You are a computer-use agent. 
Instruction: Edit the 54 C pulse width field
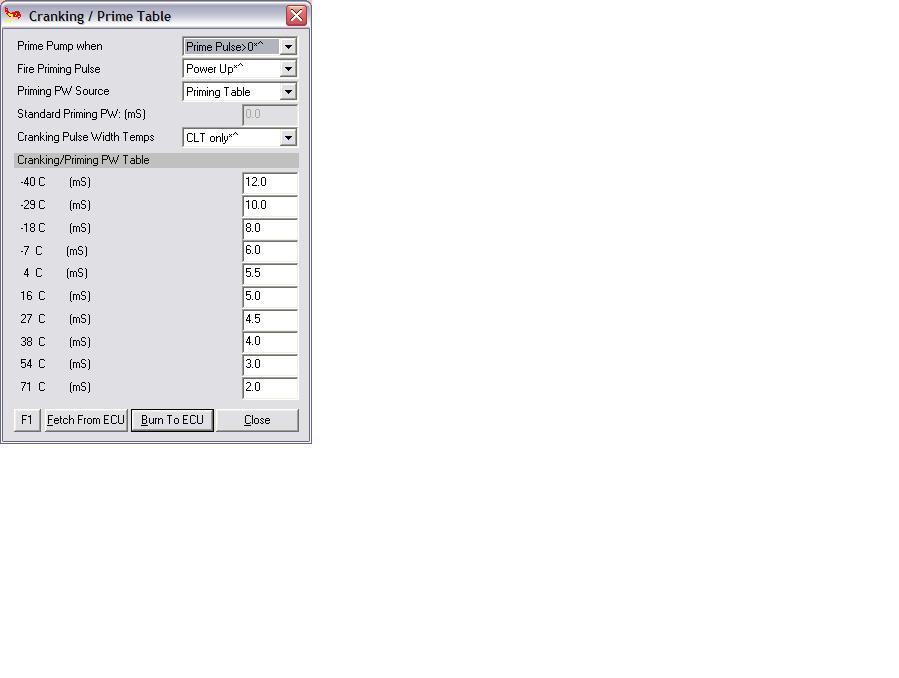tap(270, 365)
